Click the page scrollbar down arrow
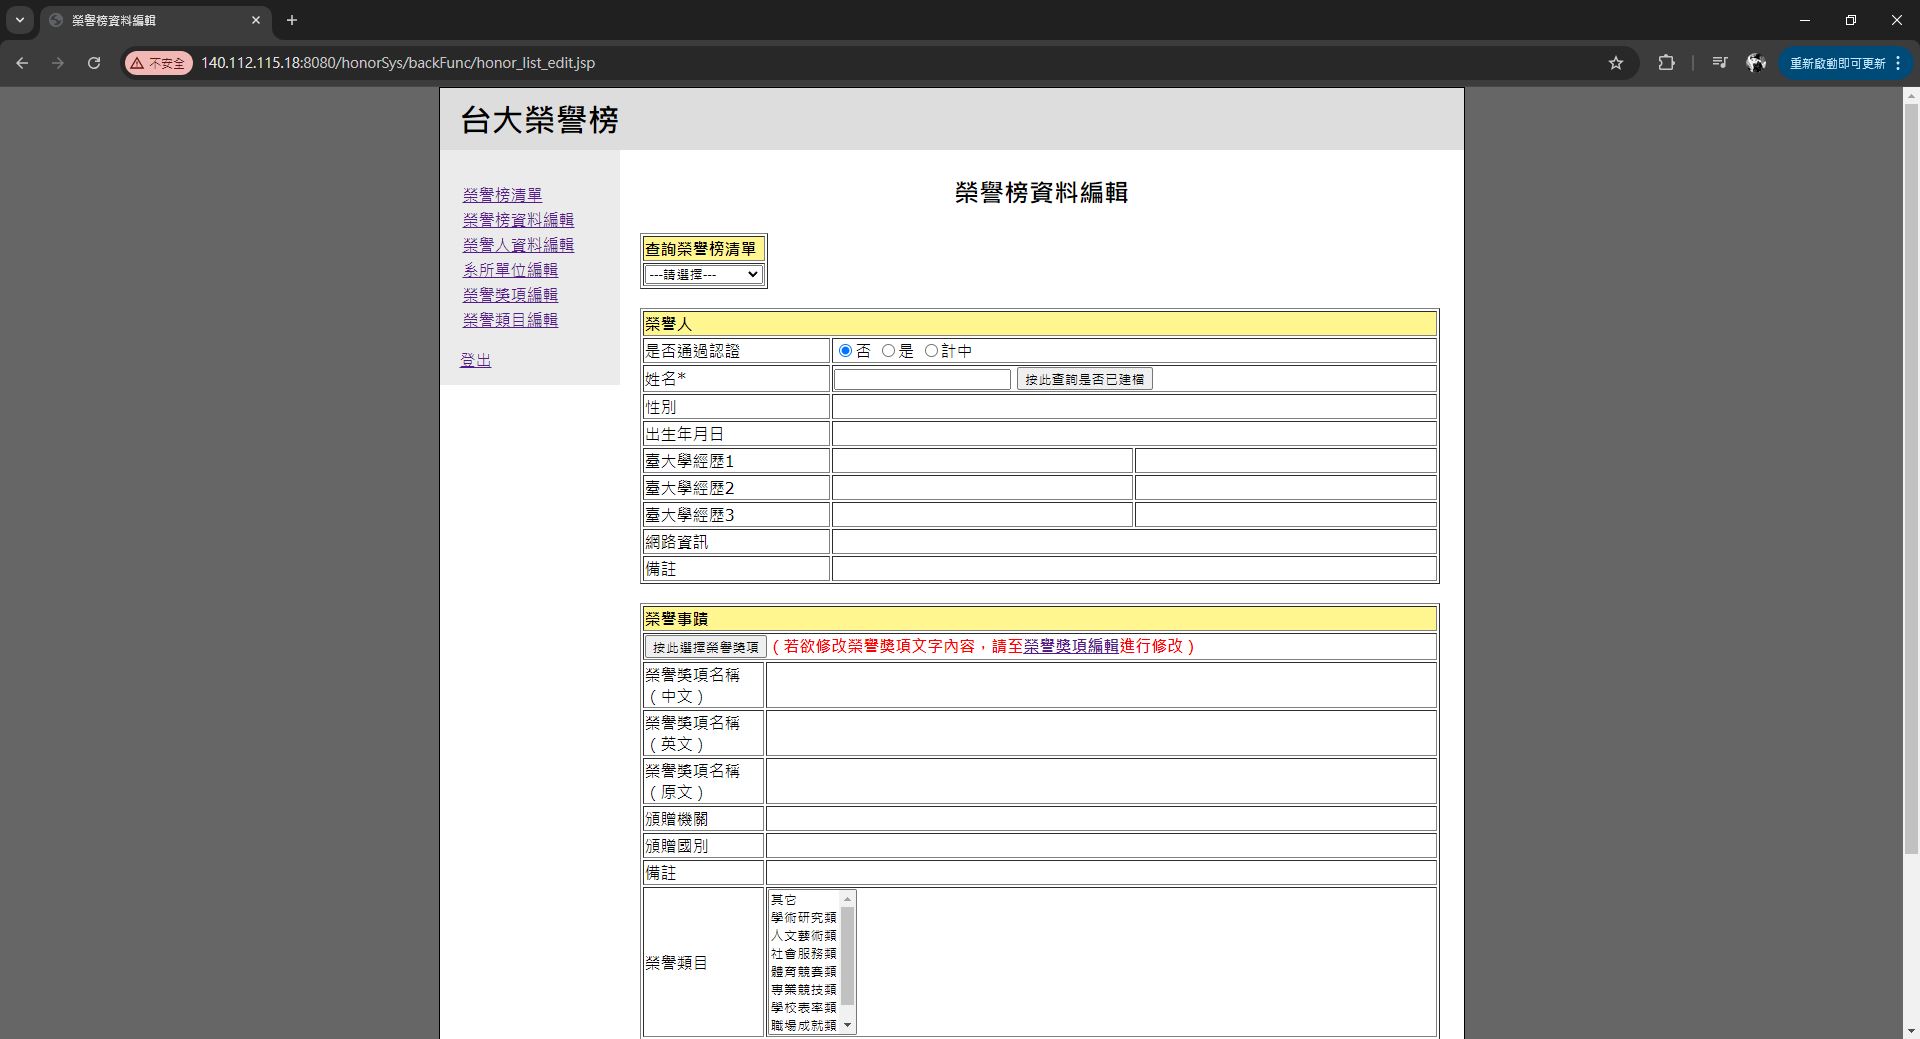 point(1911,1030)
